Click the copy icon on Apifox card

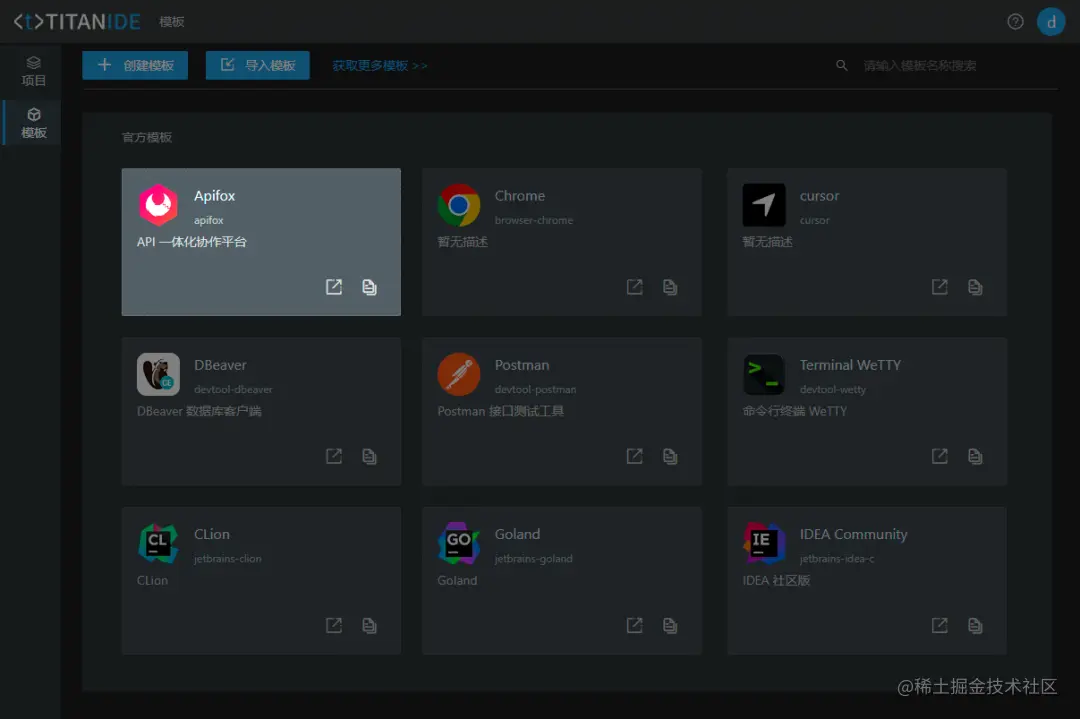pos(369,286)
